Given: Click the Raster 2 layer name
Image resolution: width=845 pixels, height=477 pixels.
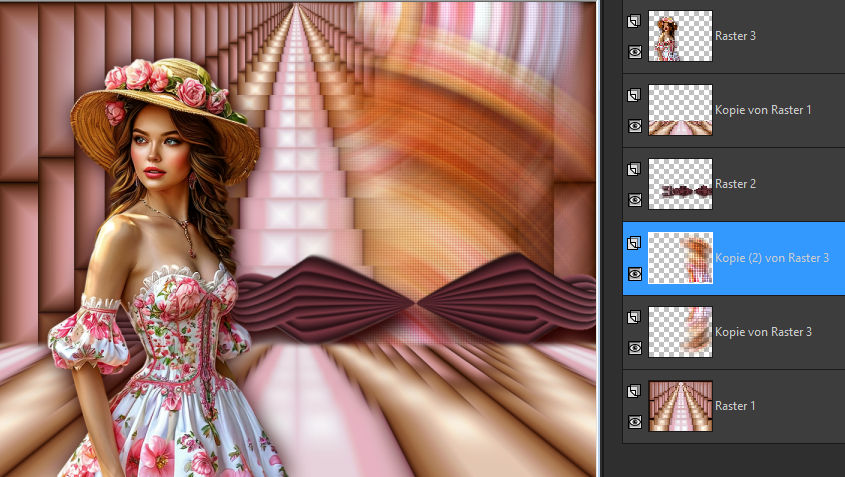Looking at the screenshot, I should 736,184.
